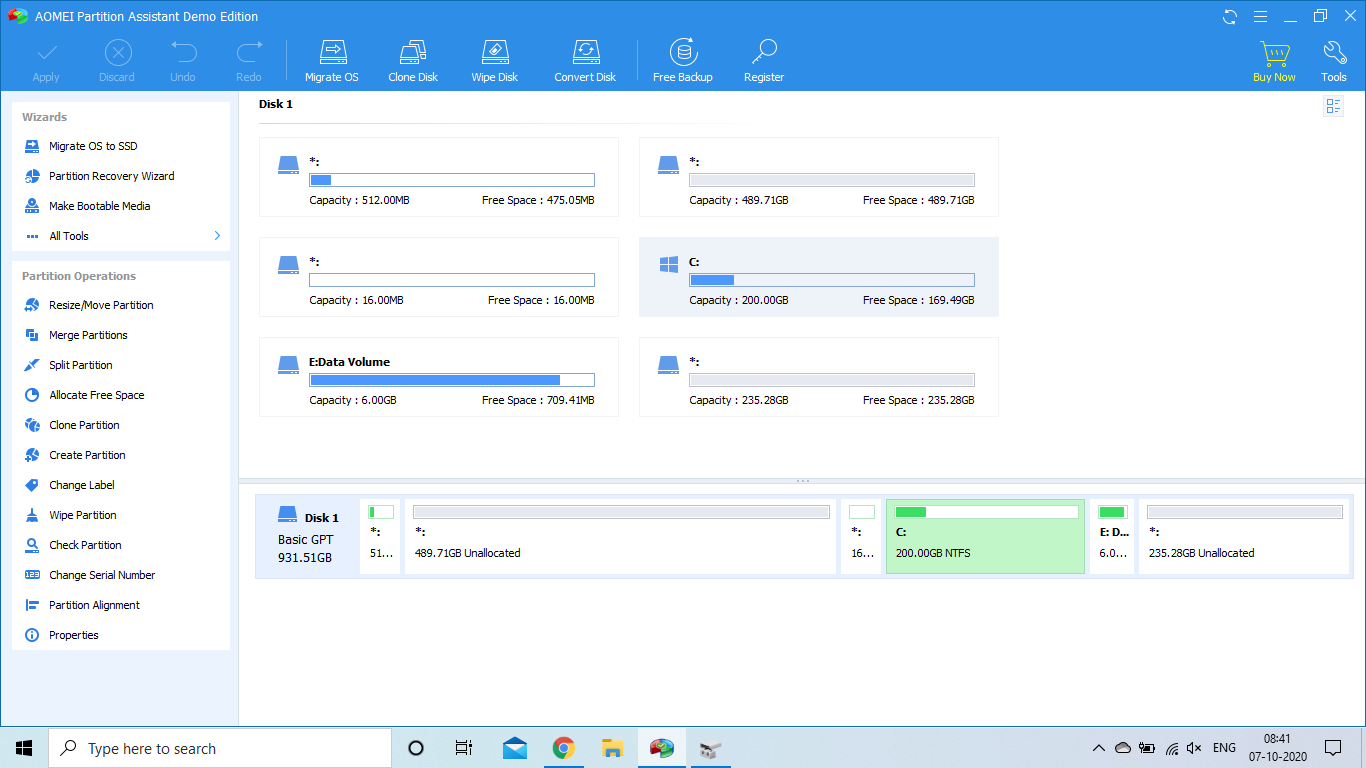The width and height of the screenshot is (1366, 768).
Task: Open Chrome from the taskbar
Action: pos(564,748)
